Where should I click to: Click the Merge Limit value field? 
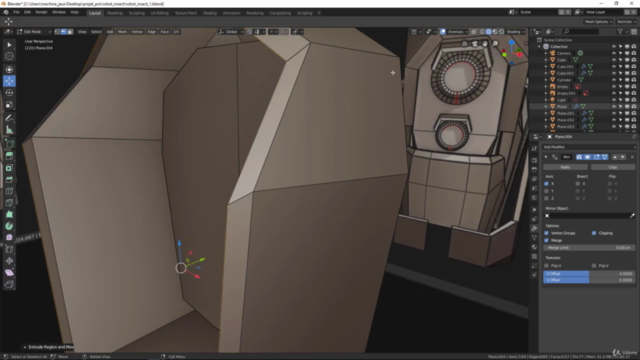589,248
